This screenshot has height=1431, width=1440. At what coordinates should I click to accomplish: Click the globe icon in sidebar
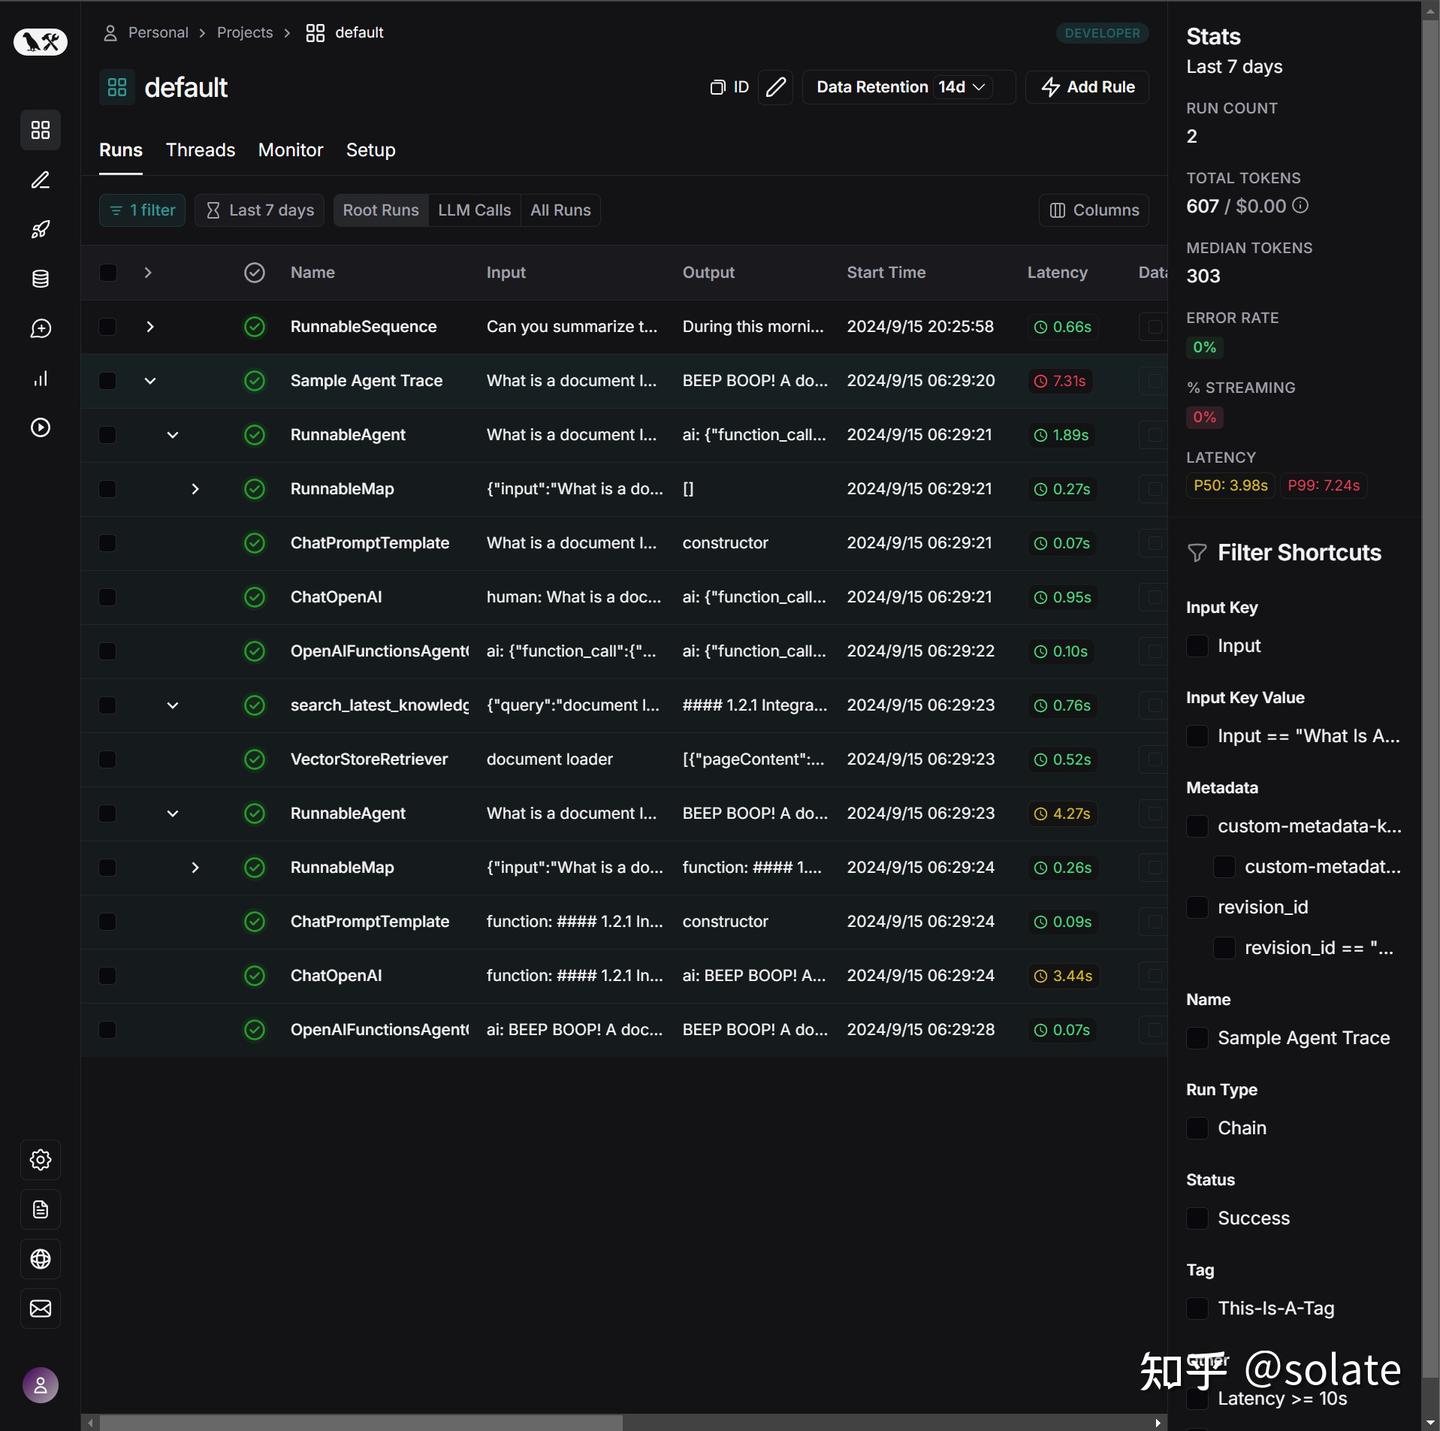40,1259
